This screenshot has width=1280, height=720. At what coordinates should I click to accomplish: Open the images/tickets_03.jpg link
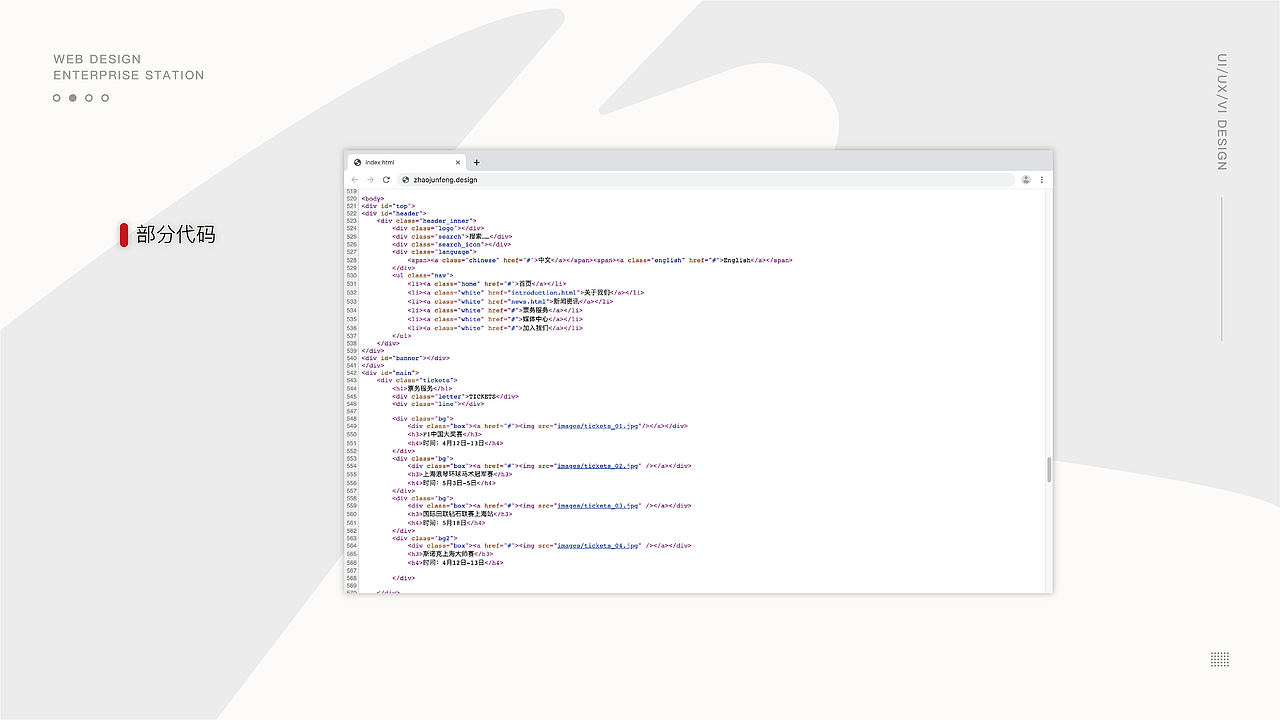coord(597,506)
